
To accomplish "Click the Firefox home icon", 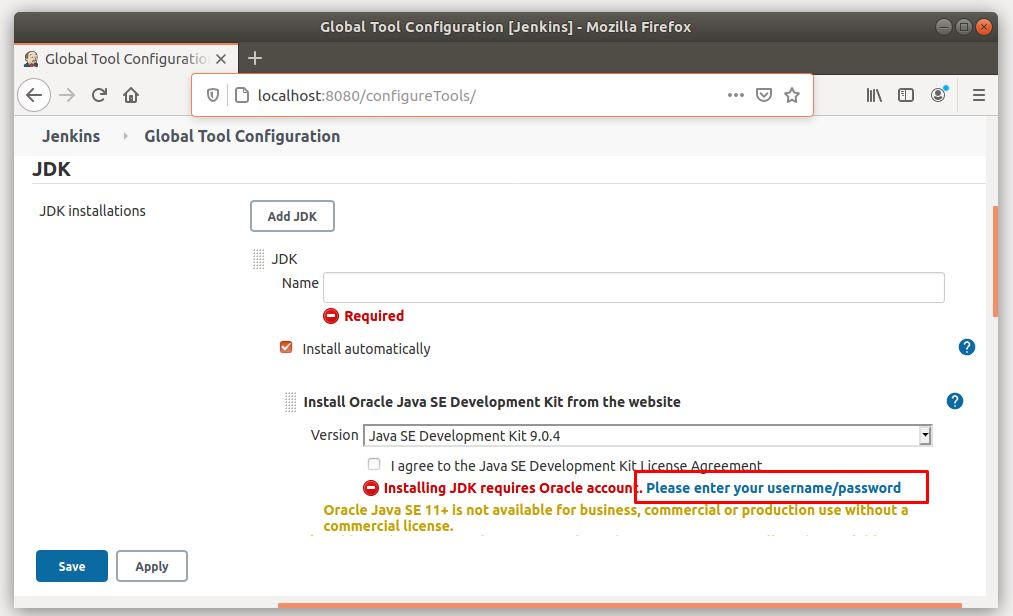I will click(131, 94).
